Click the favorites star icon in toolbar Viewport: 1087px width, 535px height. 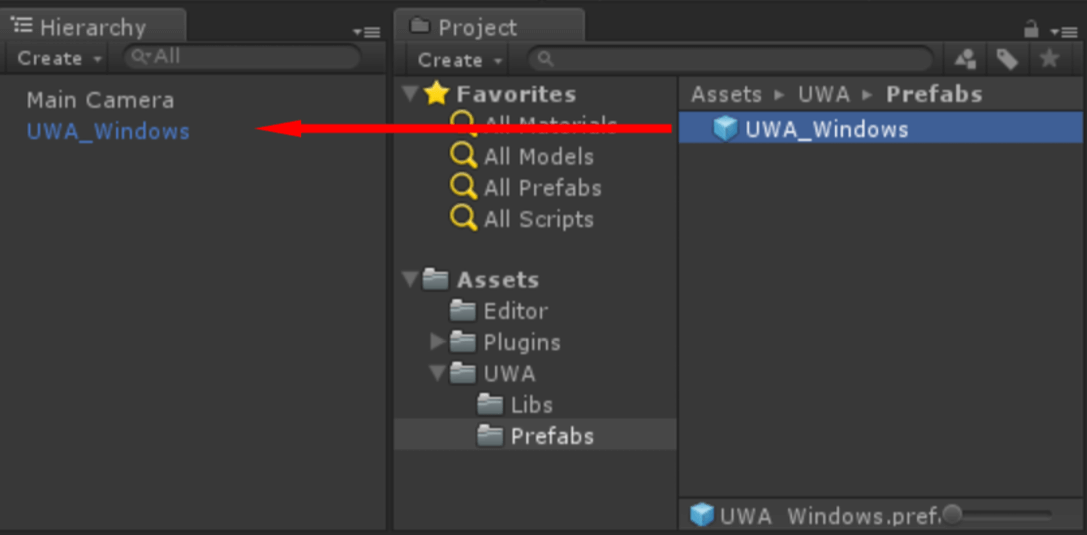(1049, 60)
